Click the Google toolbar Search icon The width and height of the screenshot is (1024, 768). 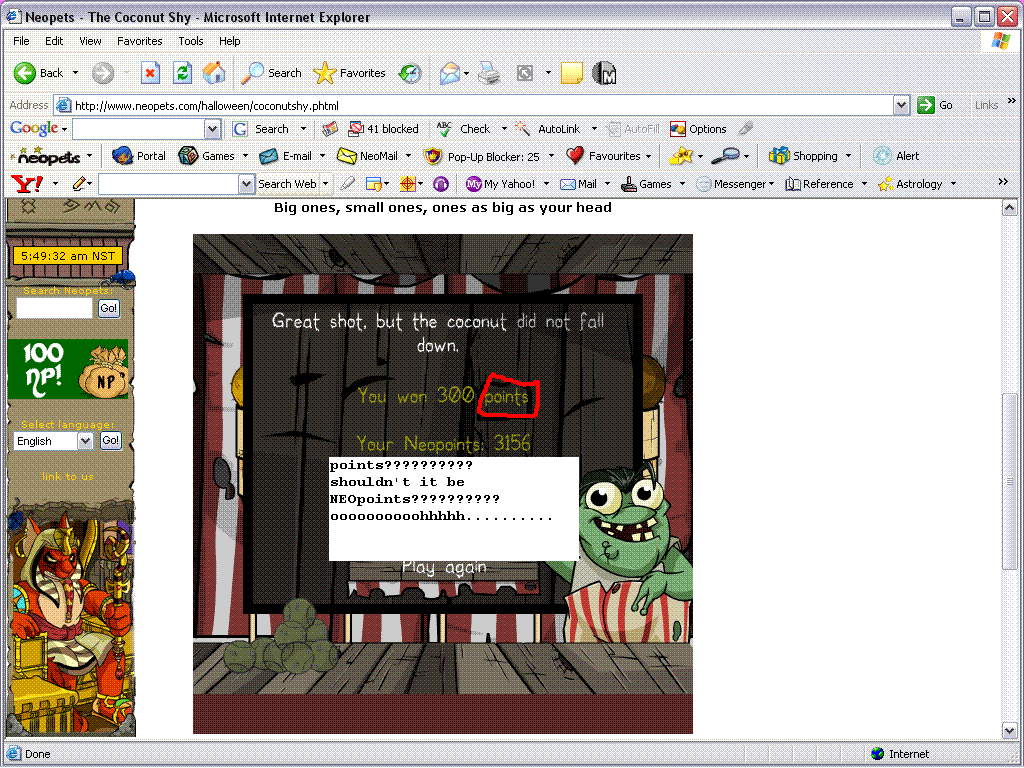pos(240,129)
